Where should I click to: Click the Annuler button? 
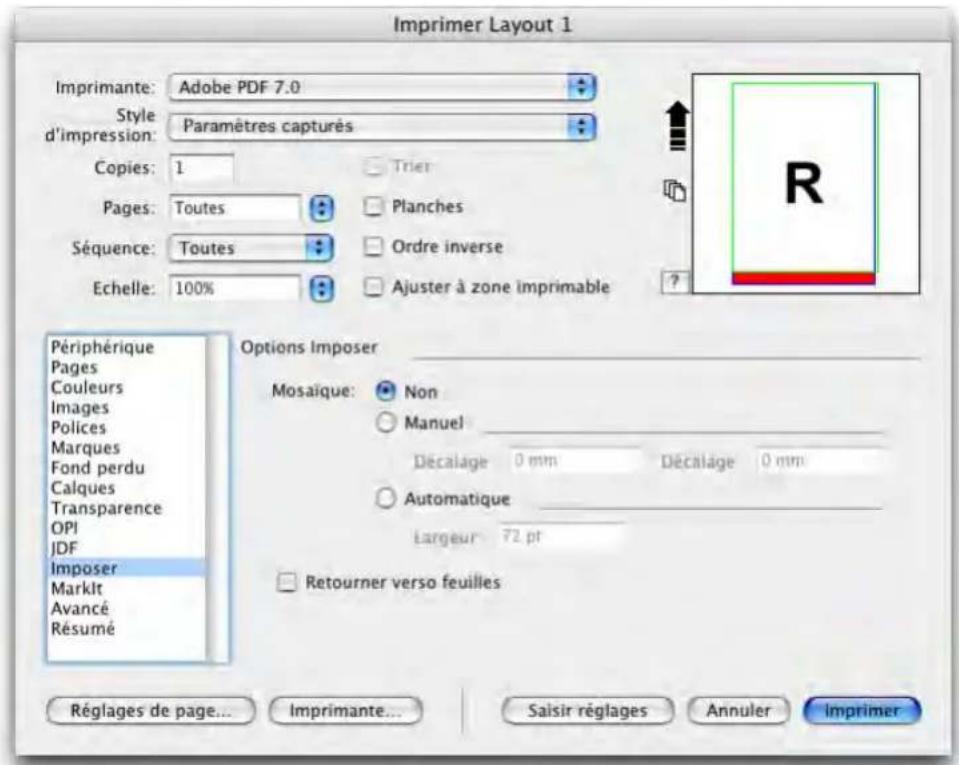pos(738,711)
